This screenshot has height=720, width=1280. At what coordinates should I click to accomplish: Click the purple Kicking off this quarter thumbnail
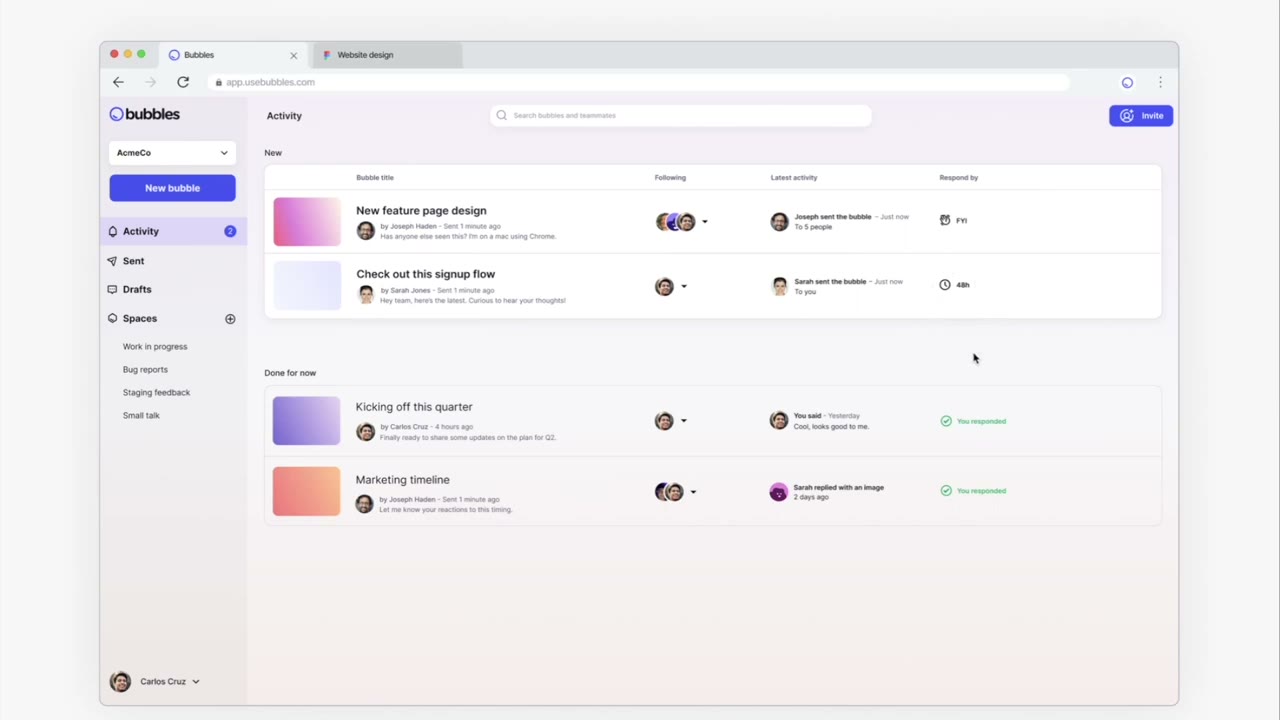pyautogui.click(x=307, y=421)
